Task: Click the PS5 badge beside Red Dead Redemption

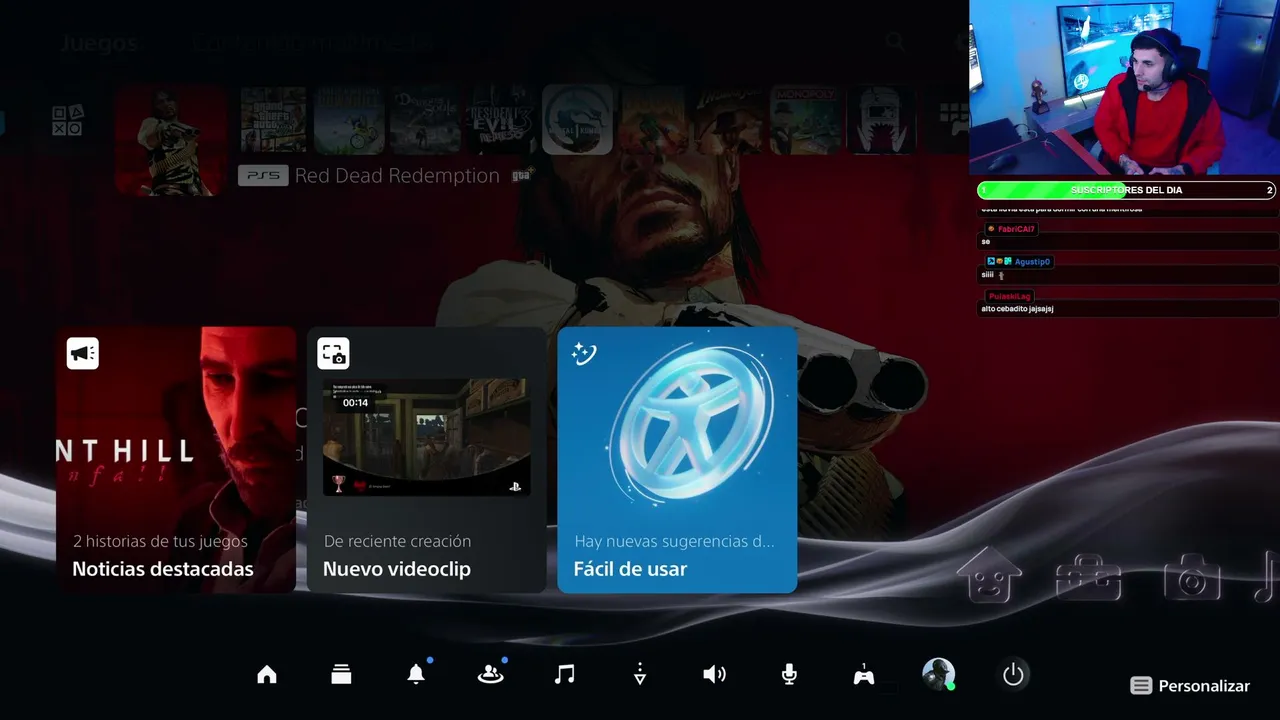Action: (x=263, y=176)
